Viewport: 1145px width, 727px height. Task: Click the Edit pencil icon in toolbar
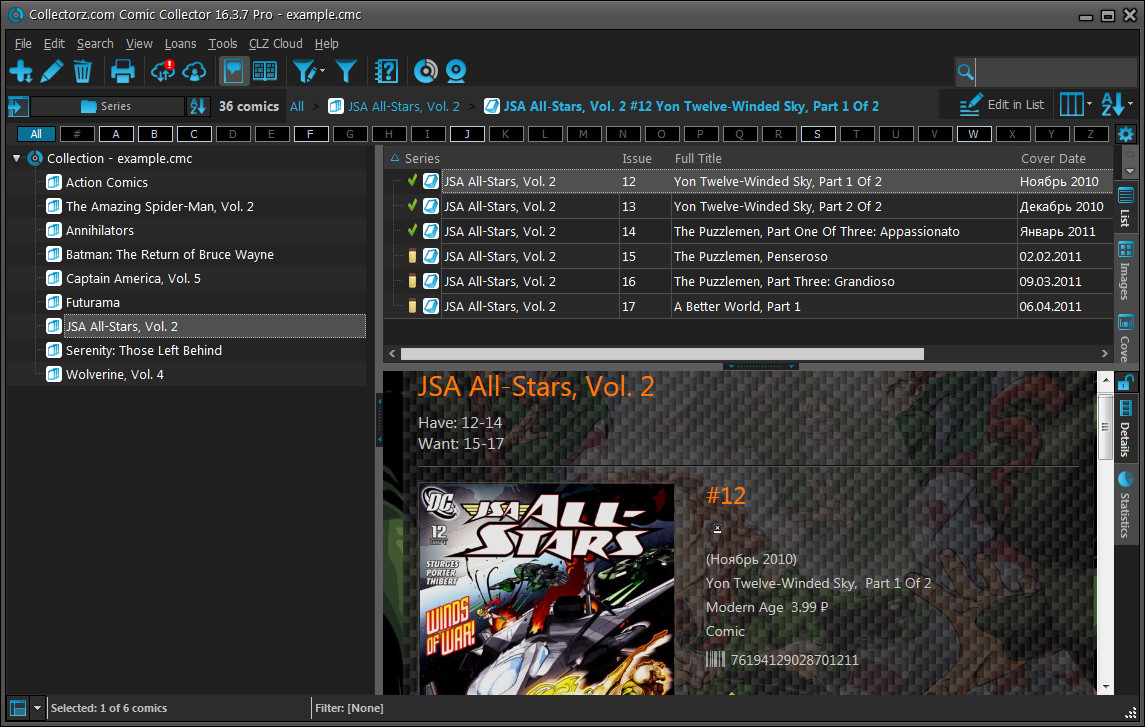pos(52,72)
